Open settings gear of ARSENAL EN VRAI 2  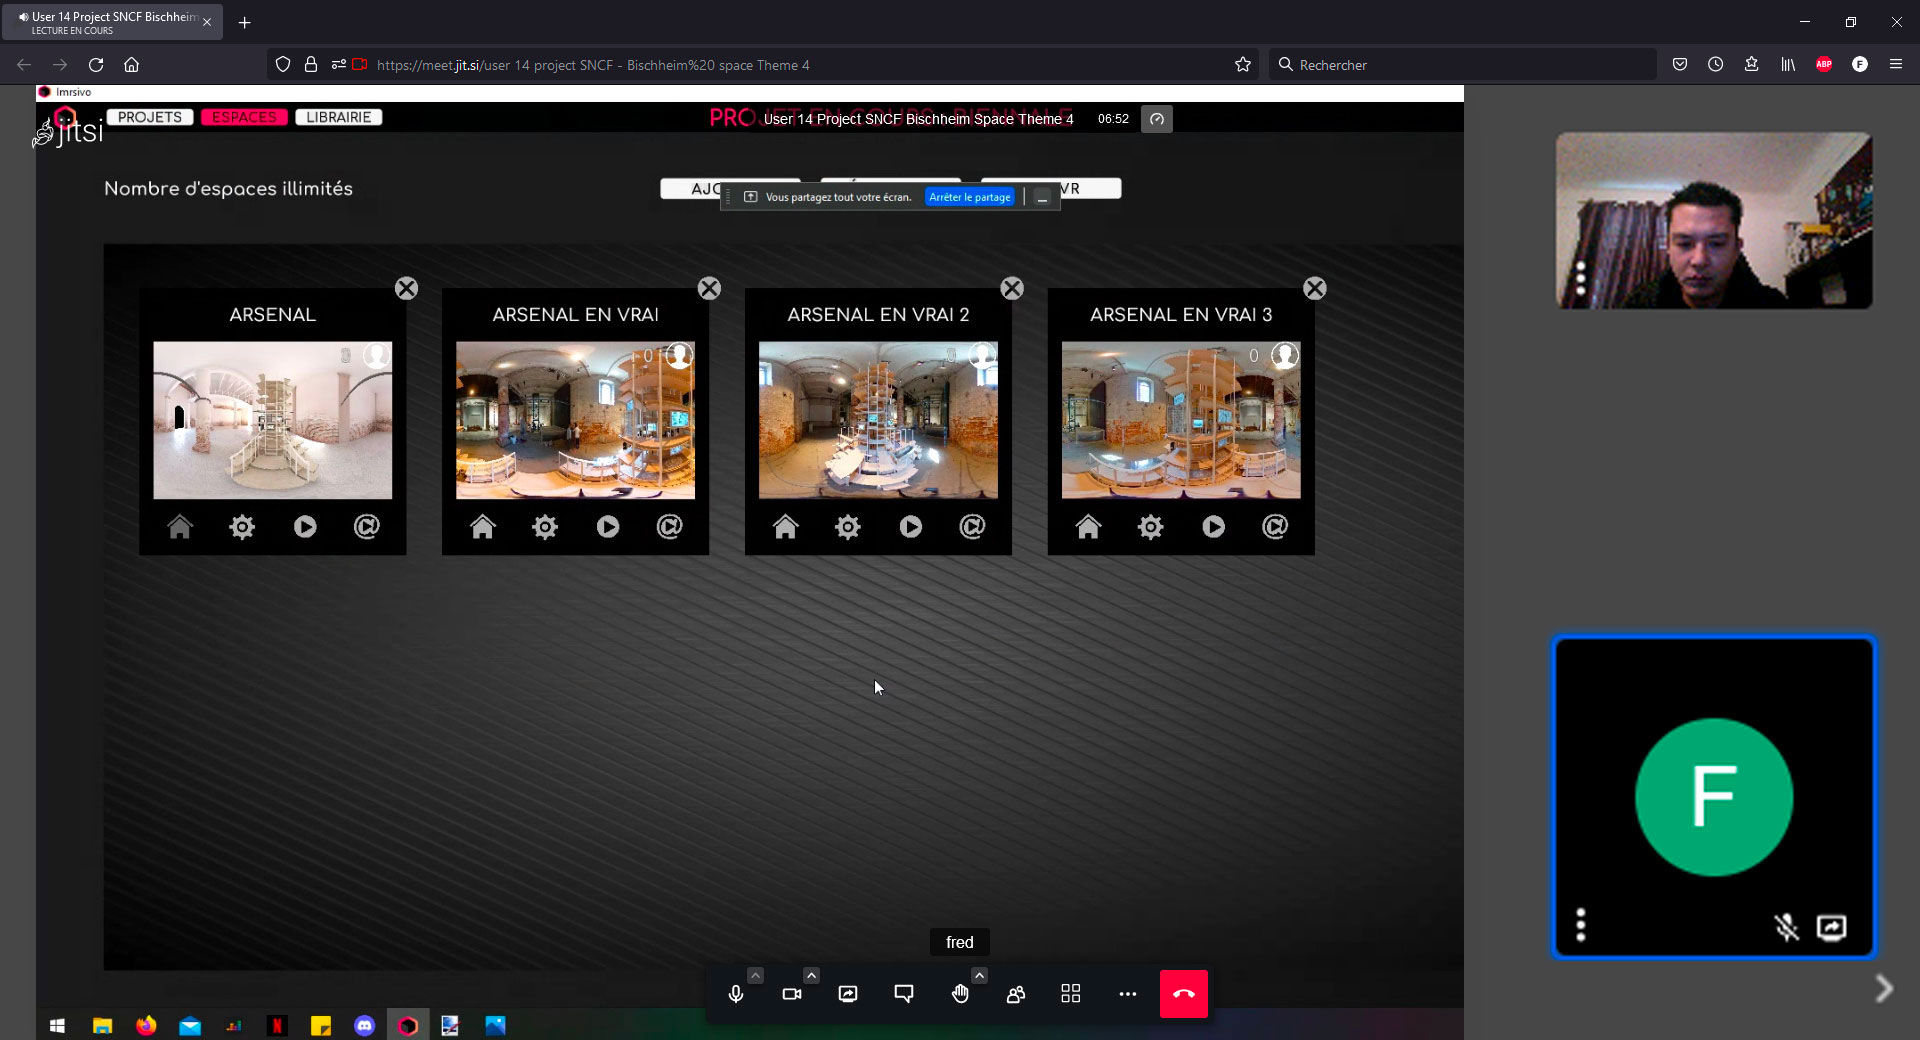pyautogui.click(x=848, y=526)
